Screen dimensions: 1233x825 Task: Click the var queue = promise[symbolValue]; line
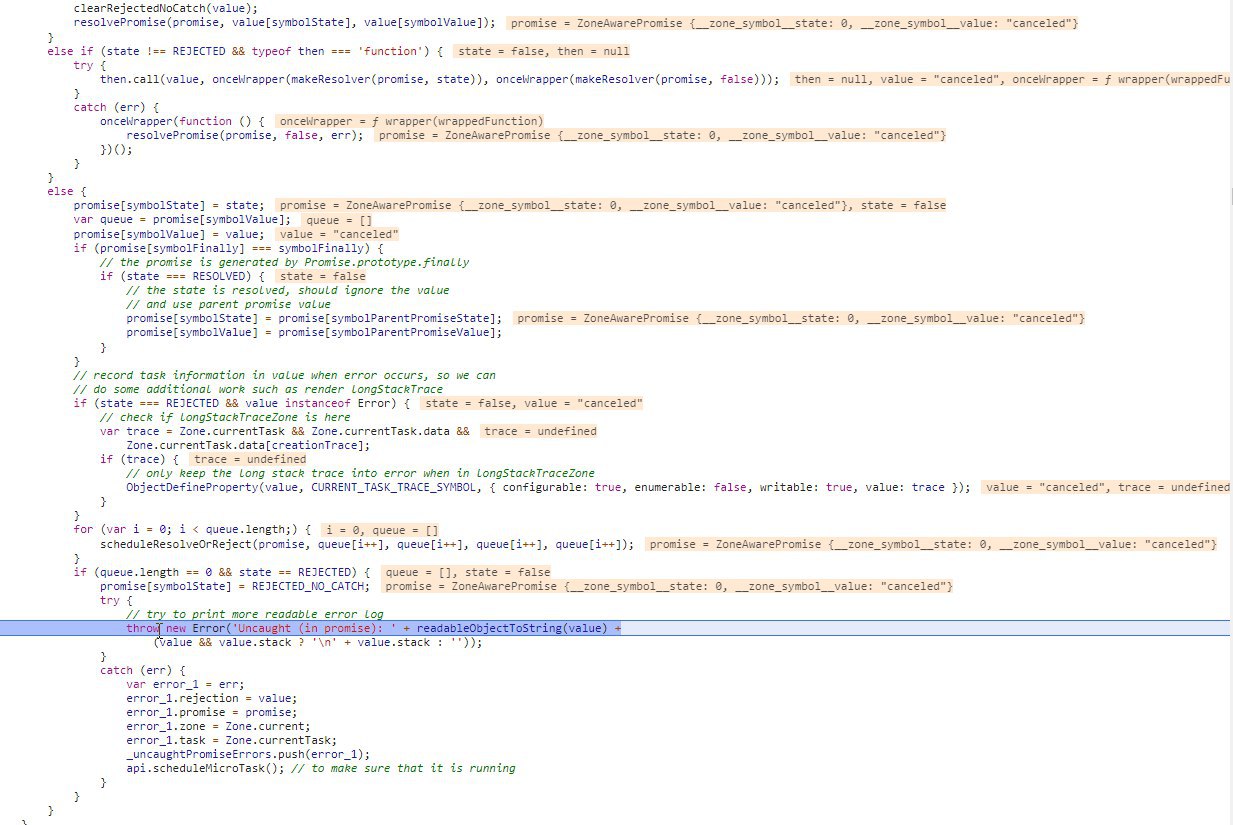coord(183,219)
